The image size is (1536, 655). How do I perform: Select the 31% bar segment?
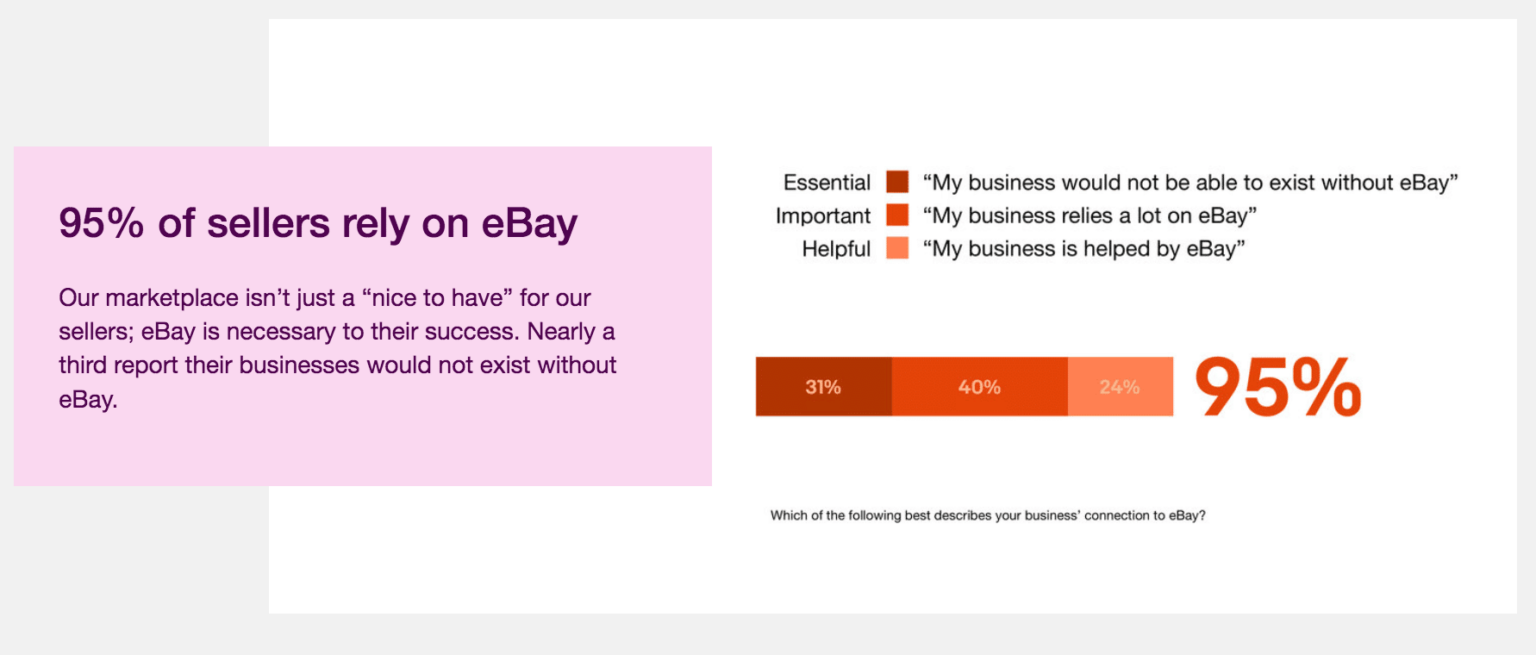(824, 387)
